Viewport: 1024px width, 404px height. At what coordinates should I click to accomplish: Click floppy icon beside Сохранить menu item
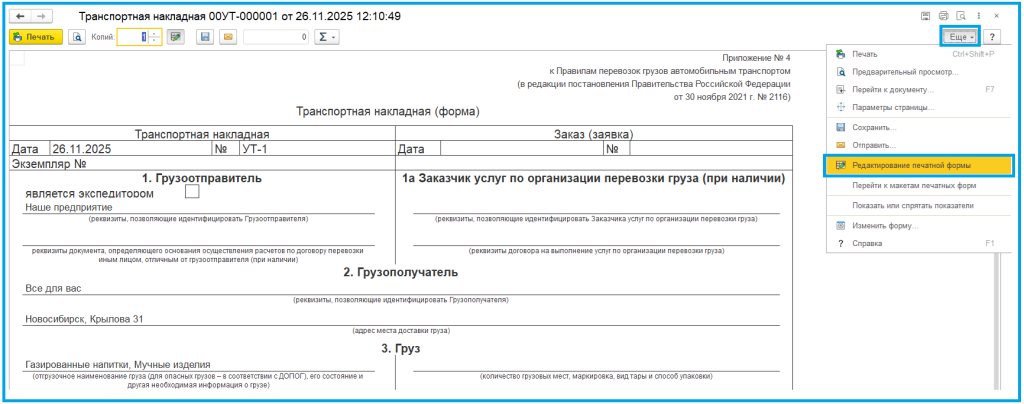click(841, 127)
